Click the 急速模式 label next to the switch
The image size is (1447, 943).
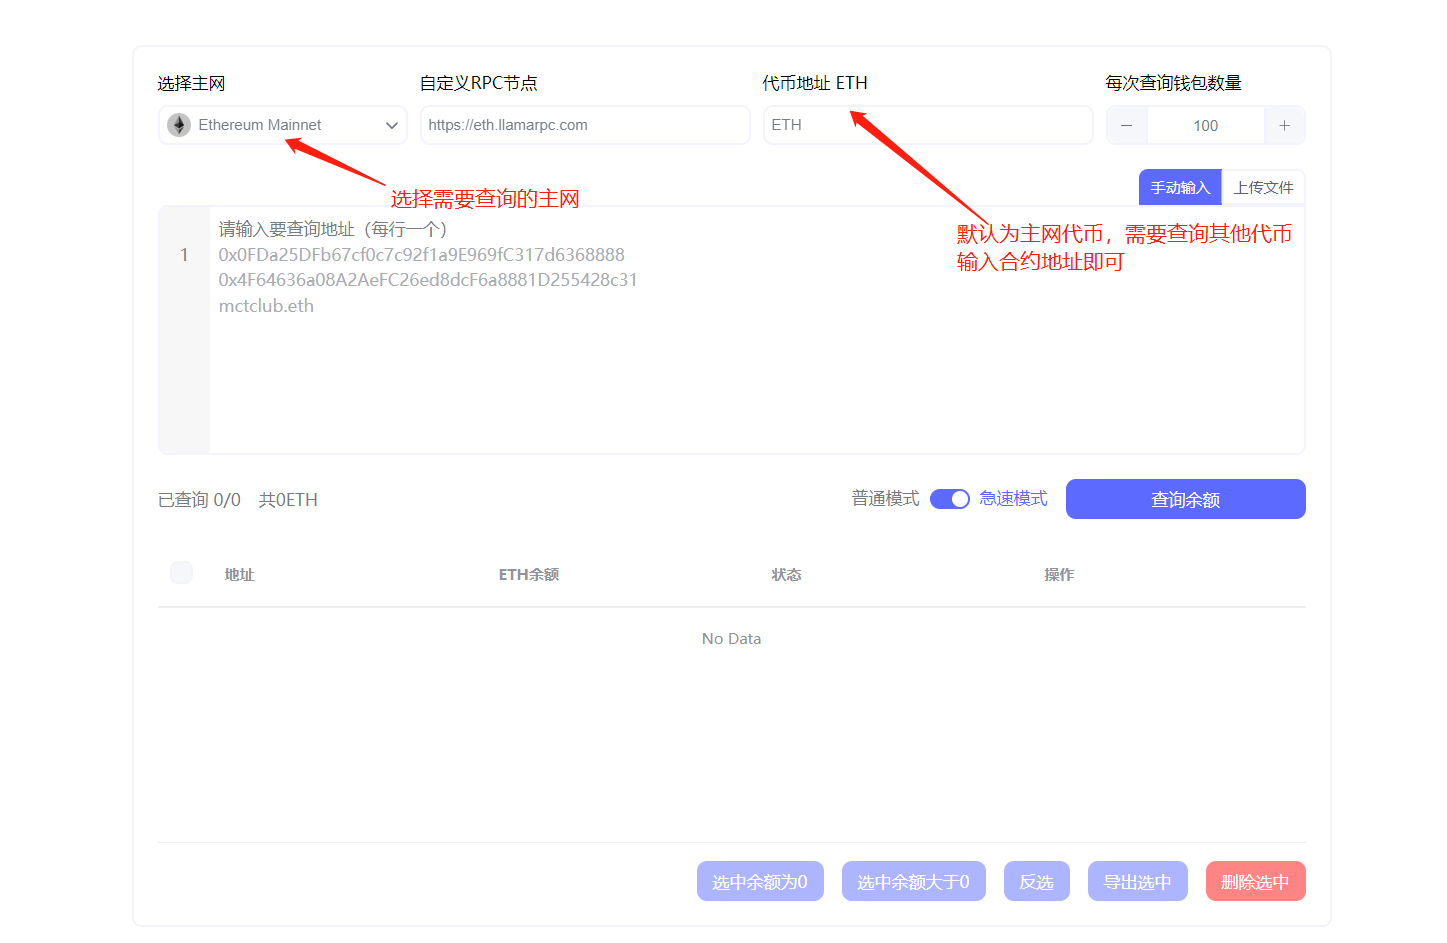[1012, 498]
